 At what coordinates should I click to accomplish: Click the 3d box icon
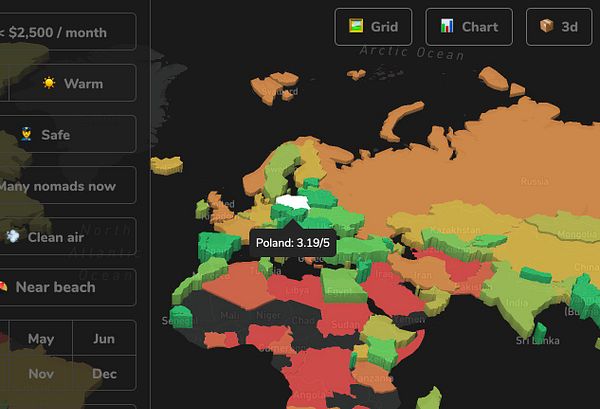click(546, 26)
